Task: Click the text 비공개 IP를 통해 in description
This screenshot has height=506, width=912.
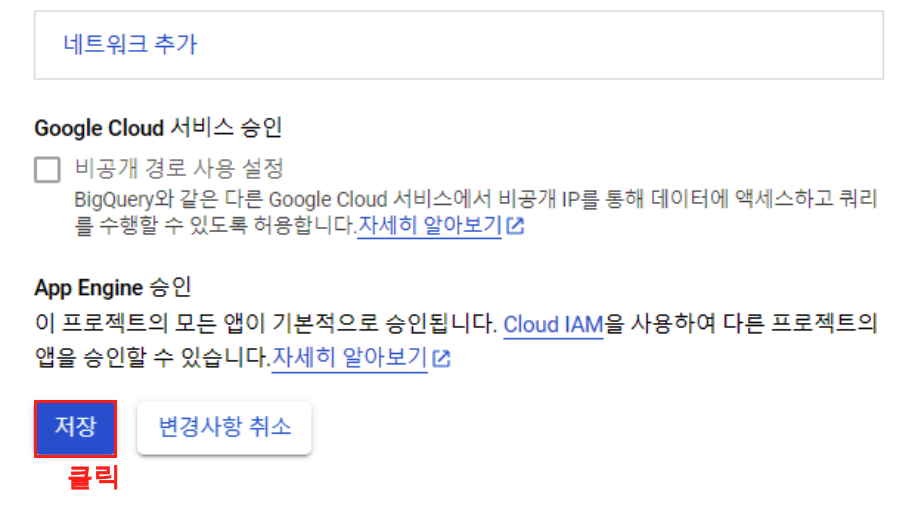Action: 572,199
